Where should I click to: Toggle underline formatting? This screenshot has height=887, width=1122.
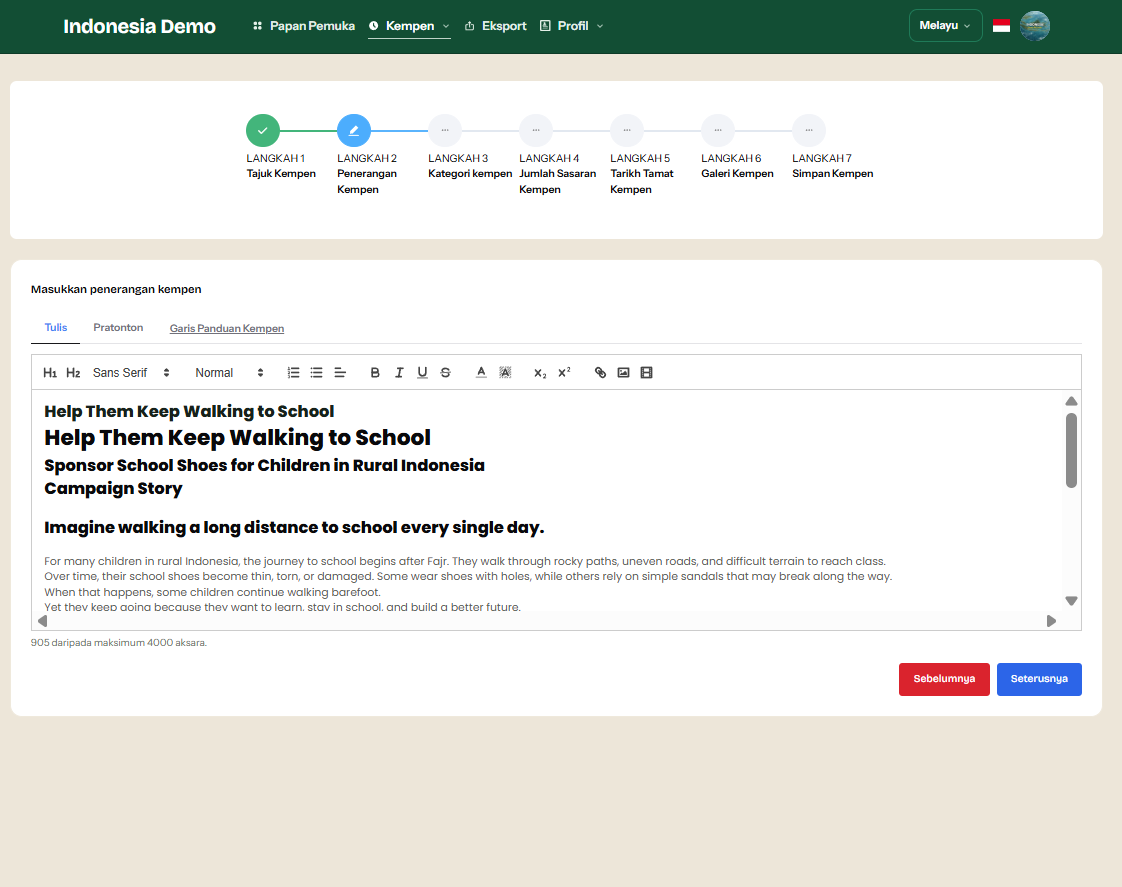(x=422, y=373)
